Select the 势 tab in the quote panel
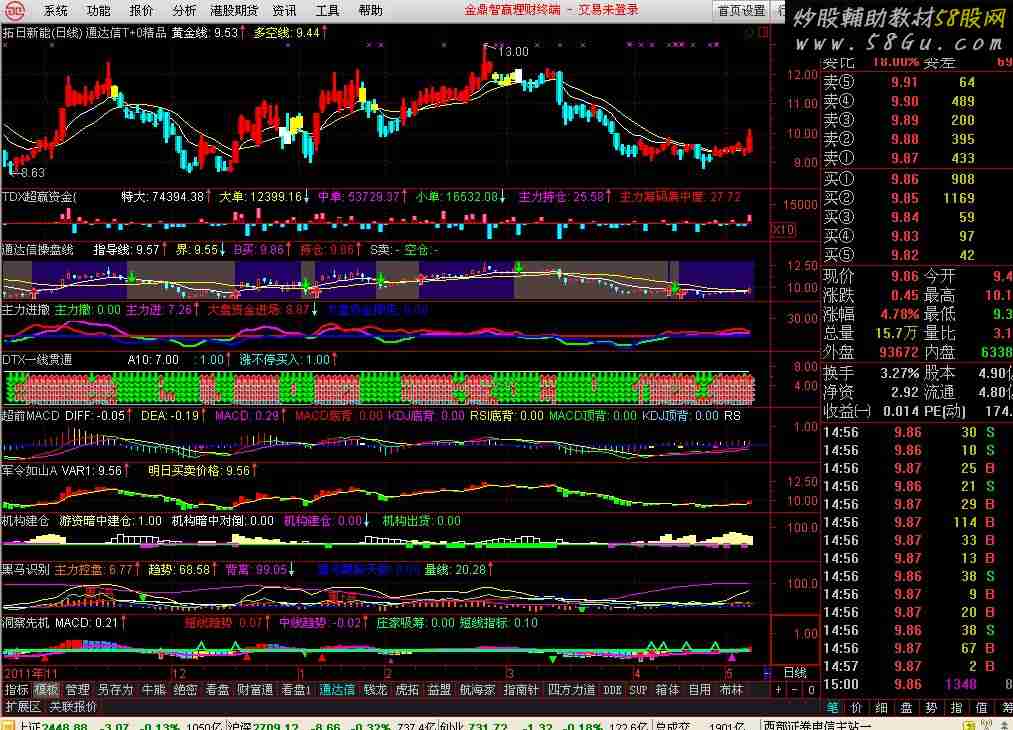This screenshot has height=730, width=1013. 931,708
